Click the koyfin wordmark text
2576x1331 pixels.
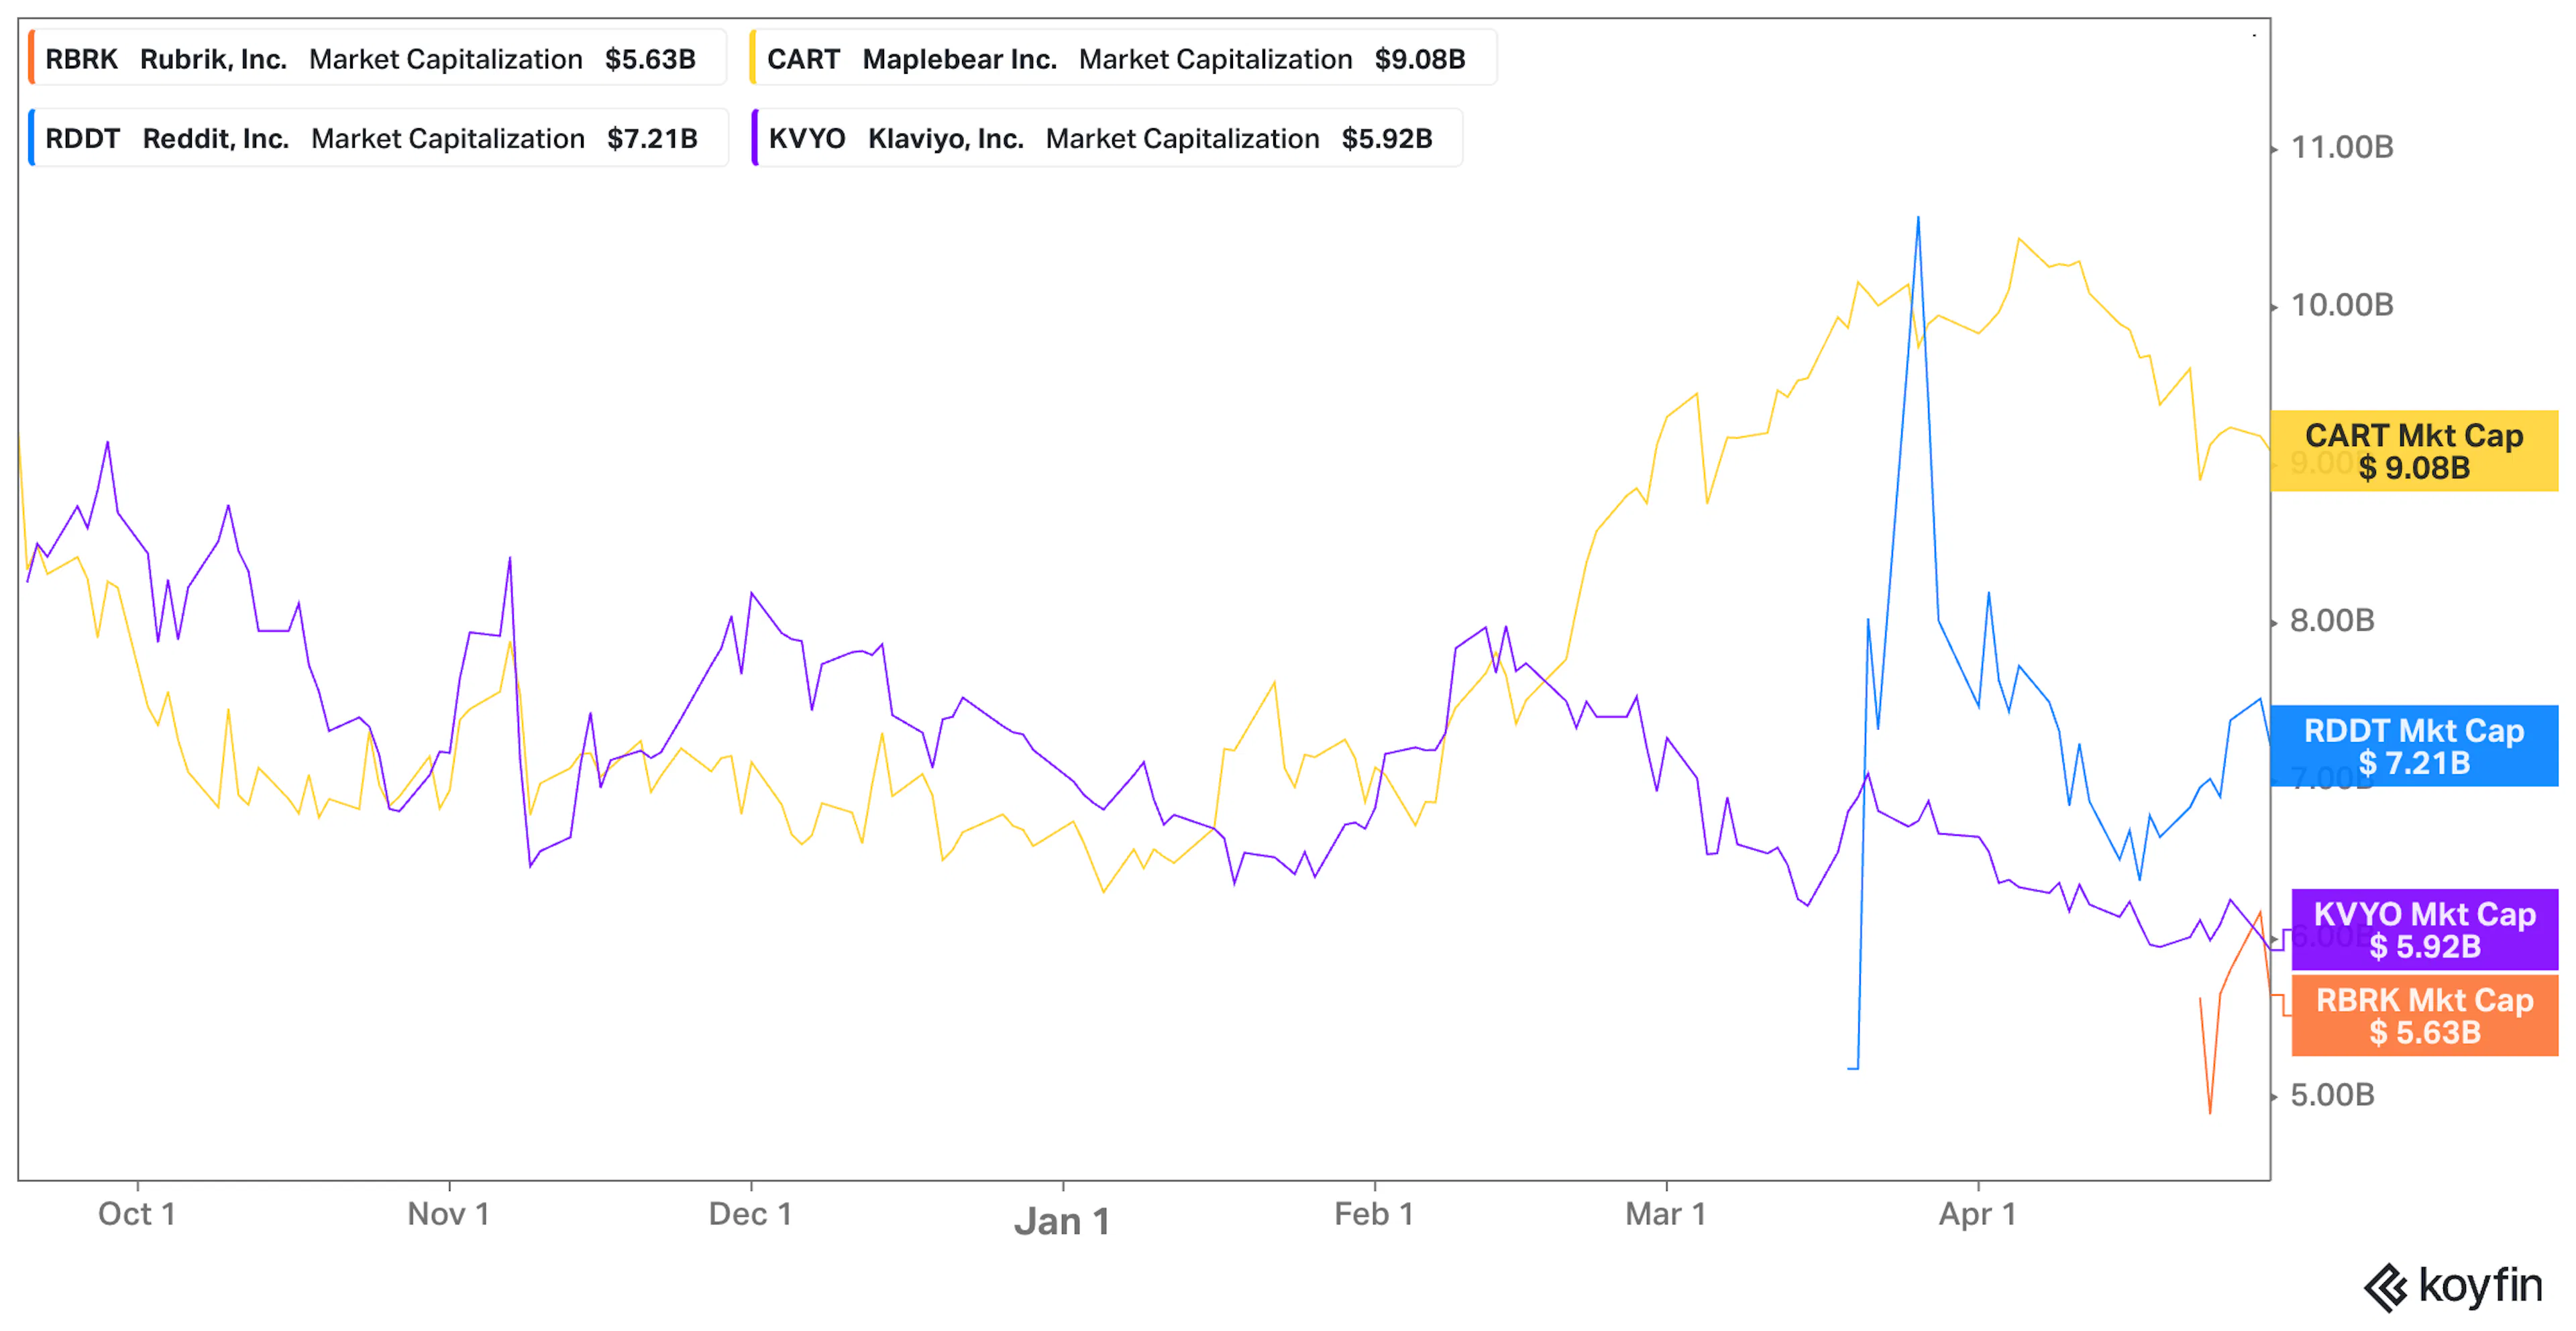pyautogui.click(x=2481, y=1287)
